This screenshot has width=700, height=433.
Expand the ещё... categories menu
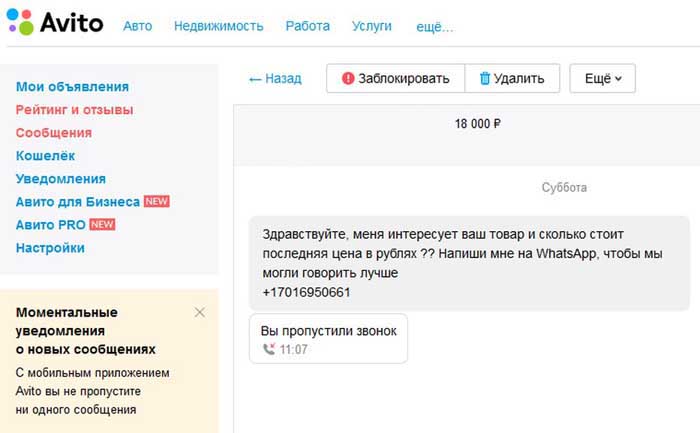pyautogui.click(x=434, y=27)
